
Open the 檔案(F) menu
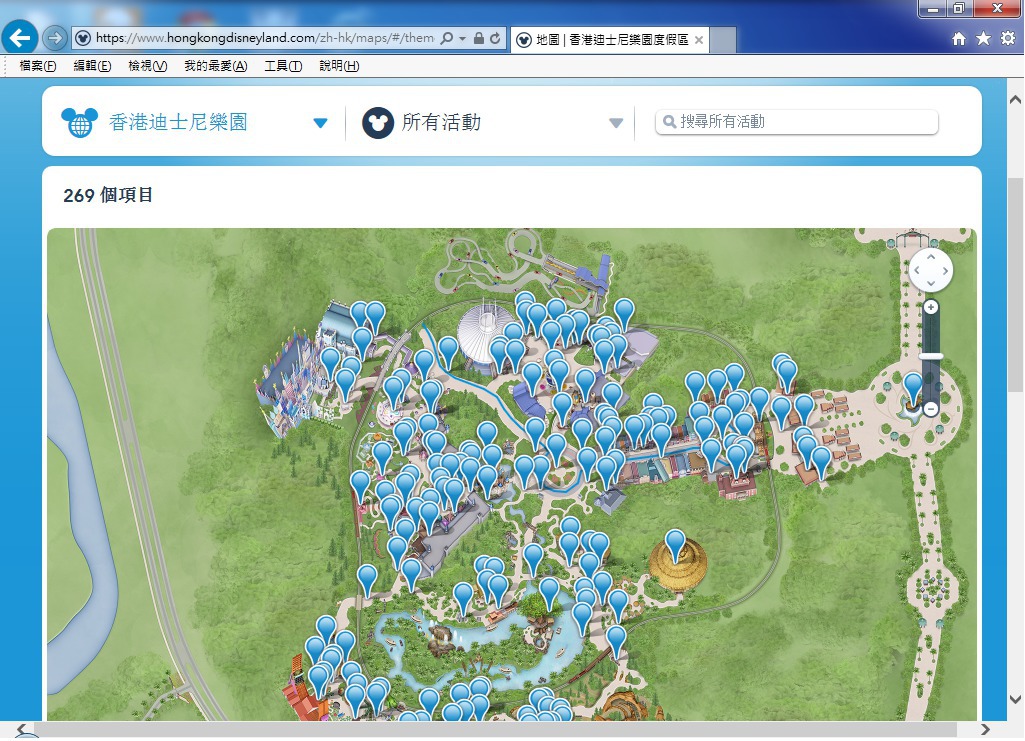tap(37, 66)
